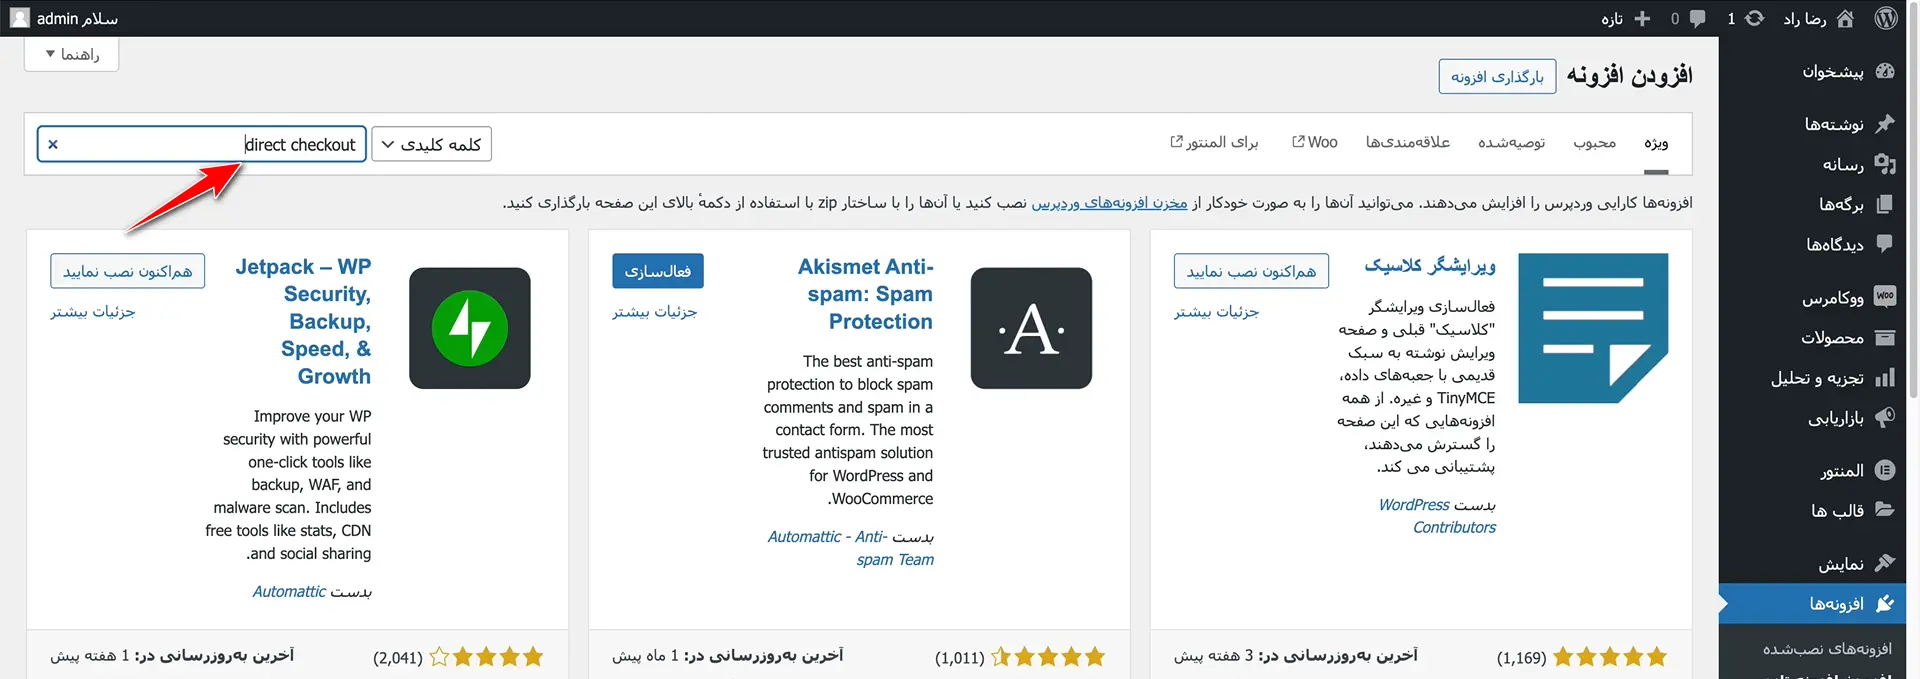Click the Jetpack plugin icon
This screenshot has width=1920, height=679.
click(470, 328)
